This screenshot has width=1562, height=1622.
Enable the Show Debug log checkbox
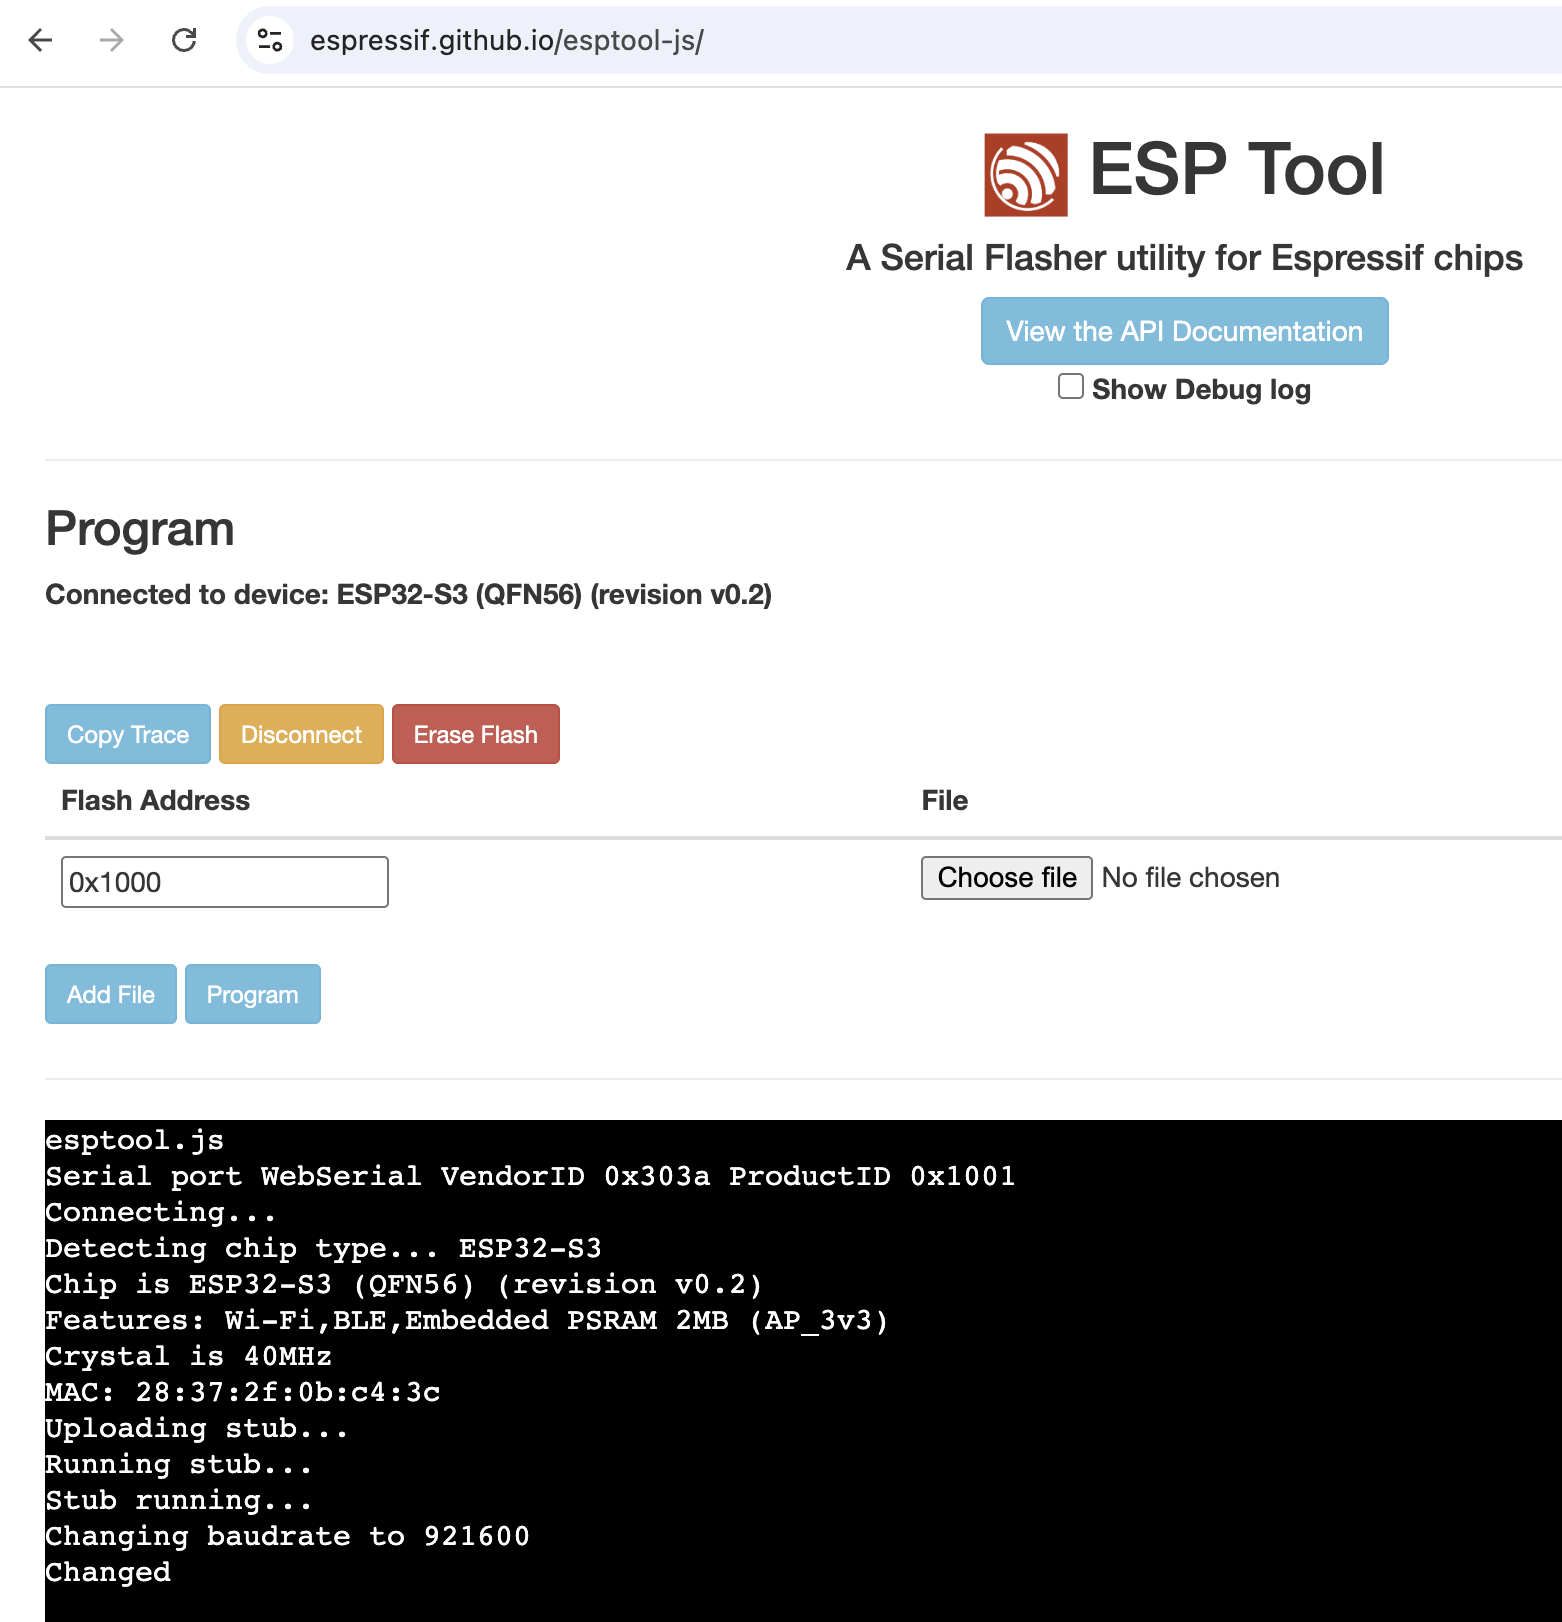[1071, 387]
